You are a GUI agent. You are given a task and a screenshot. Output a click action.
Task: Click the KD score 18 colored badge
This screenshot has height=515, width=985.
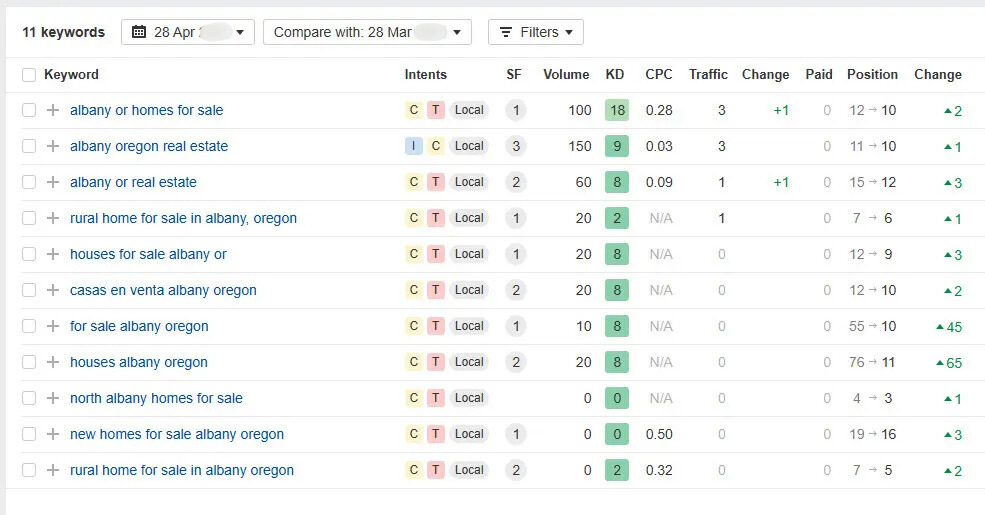[617, 110]
